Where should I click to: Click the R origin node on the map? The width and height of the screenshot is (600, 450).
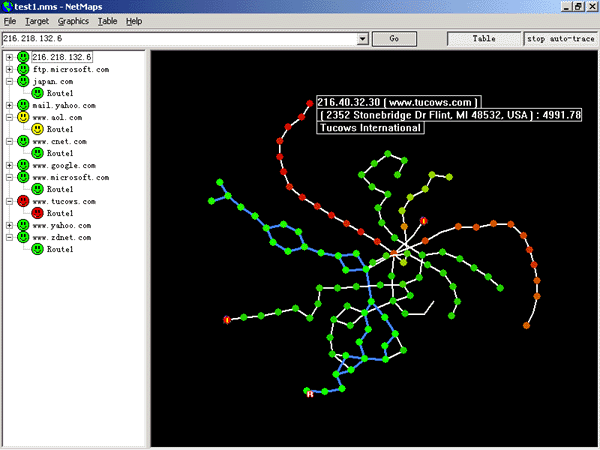310,393
